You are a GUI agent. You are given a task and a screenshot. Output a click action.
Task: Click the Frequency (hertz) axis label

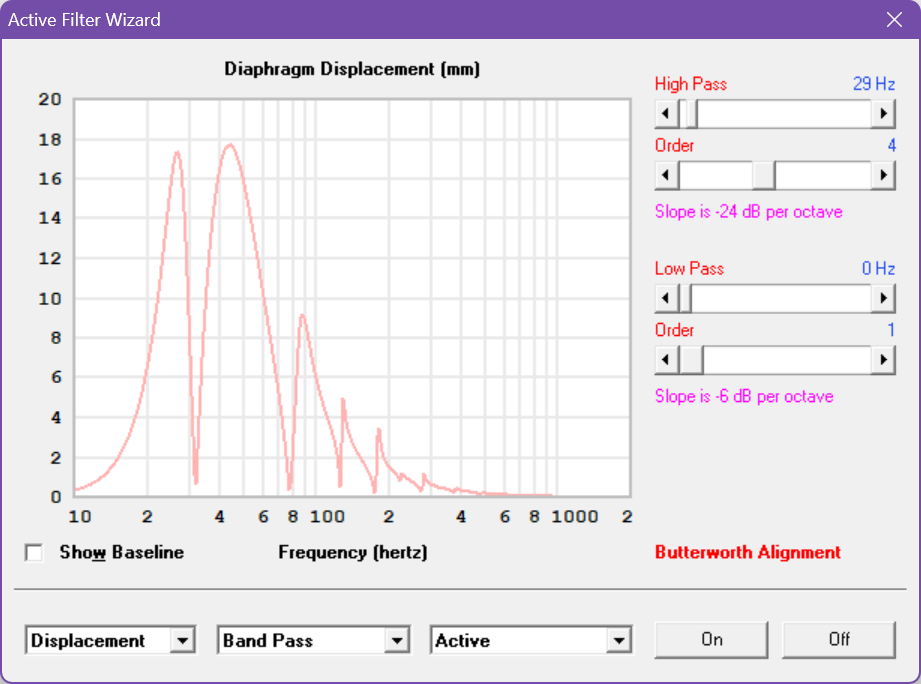point(352,552)
